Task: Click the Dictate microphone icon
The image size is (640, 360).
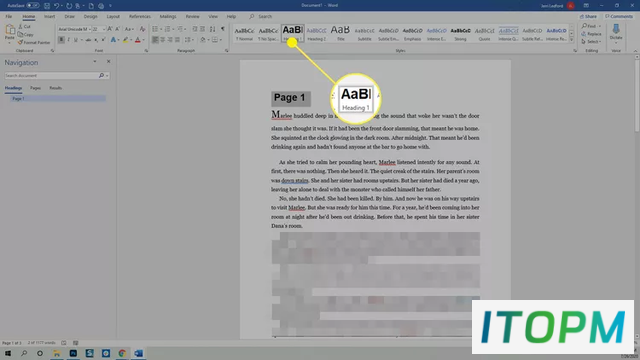Action: point(616,31)
